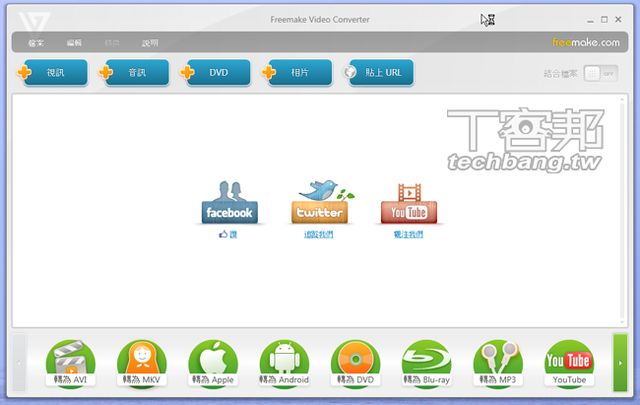Add audio with the 音訊 button

(134, 73)
